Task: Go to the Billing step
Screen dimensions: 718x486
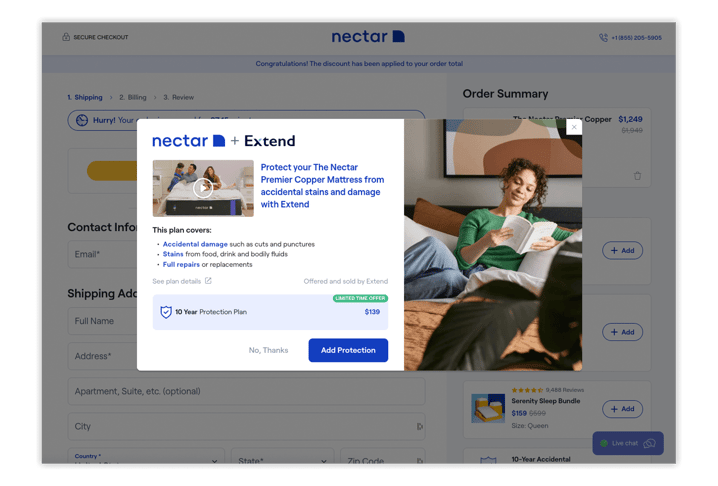Action: [133, 97]
